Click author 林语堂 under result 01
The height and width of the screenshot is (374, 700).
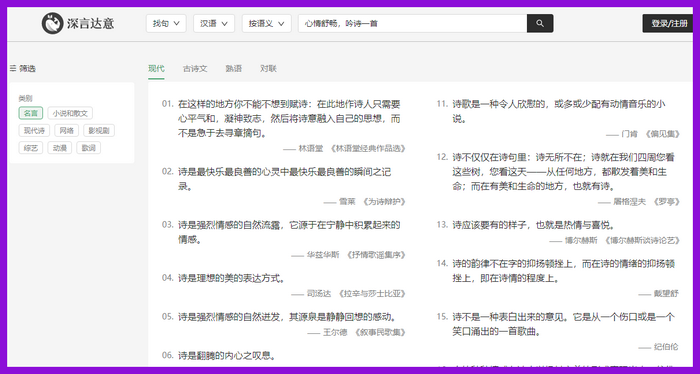click(x=311, y=148)
